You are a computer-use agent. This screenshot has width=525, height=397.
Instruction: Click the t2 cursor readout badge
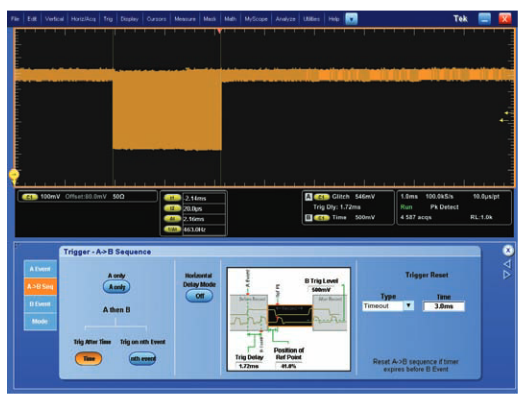172,209
